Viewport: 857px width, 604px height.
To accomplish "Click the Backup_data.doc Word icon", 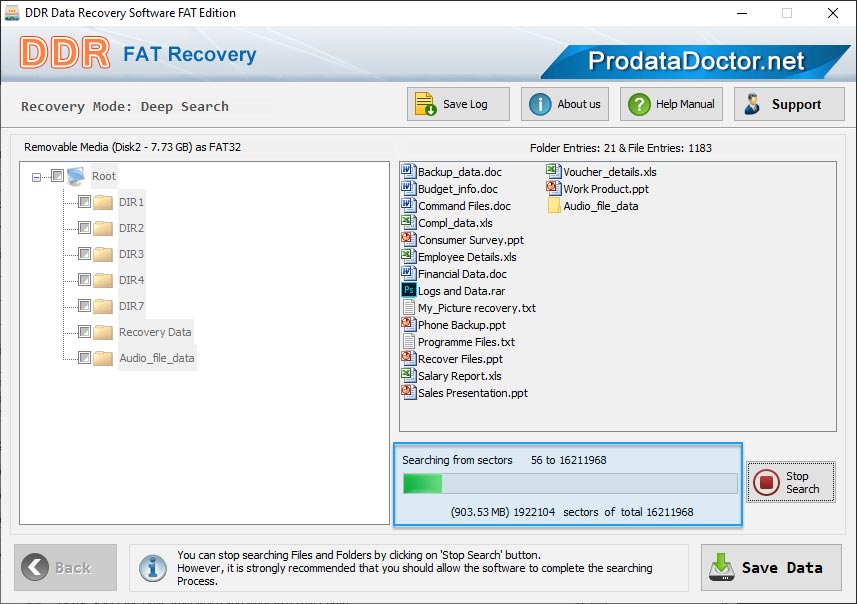I will [x=408, y=171].
